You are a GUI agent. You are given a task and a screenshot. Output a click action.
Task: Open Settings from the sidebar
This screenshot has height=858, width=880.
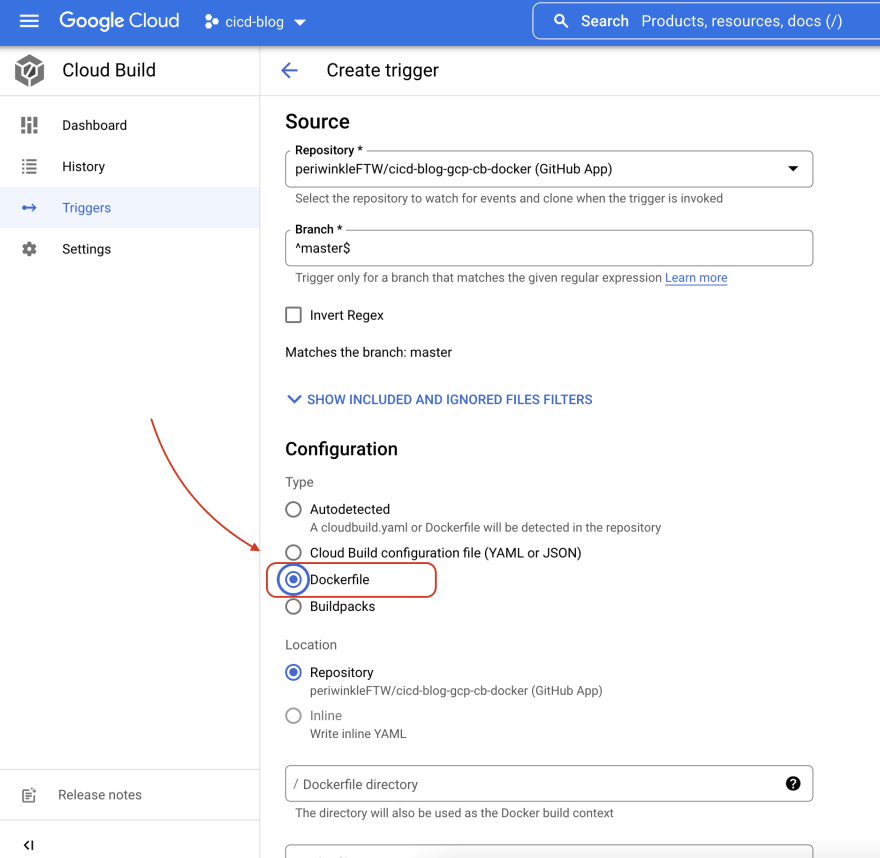(130, 249)
